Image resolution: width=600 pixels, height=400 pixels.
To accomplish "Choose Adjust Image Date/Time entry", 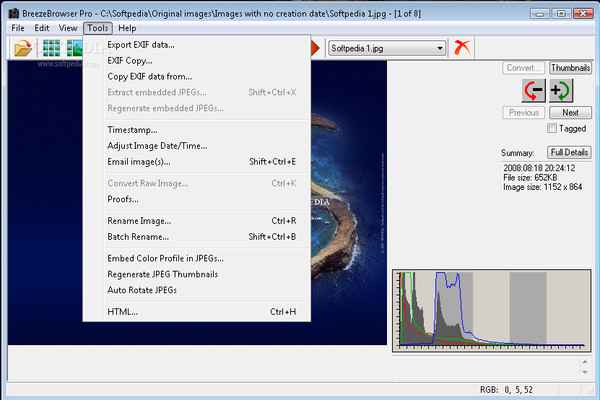I will (x=196, y=146).
